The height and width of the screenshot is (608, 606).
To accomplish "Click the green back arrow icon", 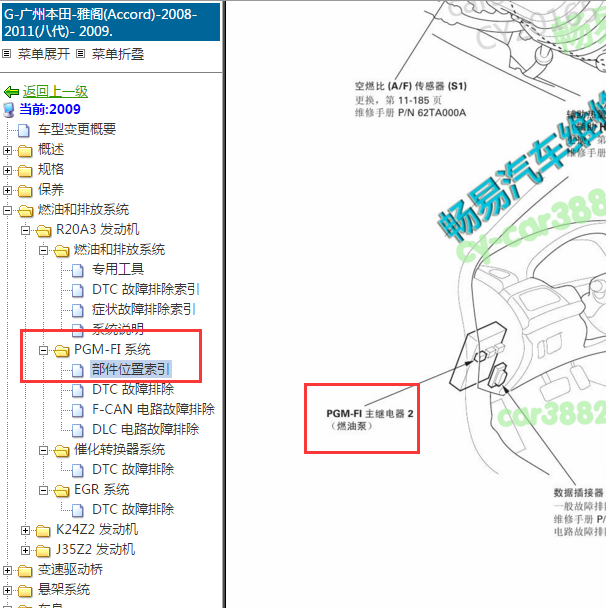I will point(11,92).
